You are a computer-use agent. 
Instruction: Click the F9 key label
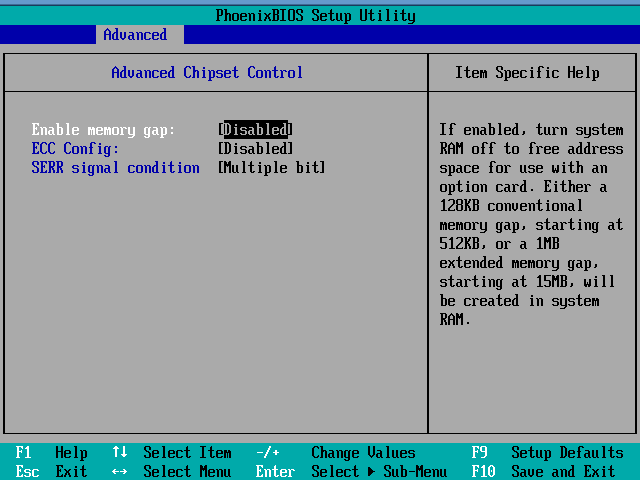[480, 453]
